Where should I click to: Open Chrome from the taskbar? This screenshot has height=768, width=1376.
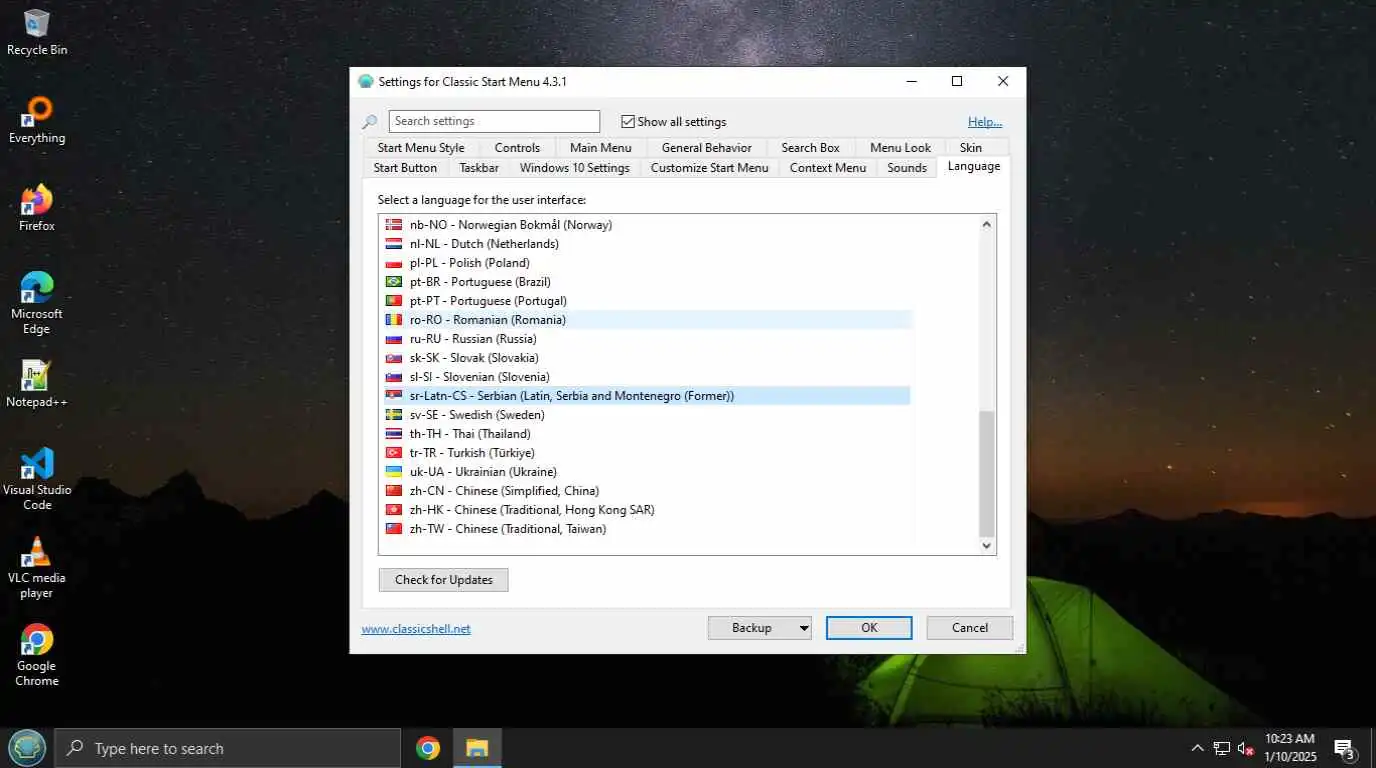428,748
